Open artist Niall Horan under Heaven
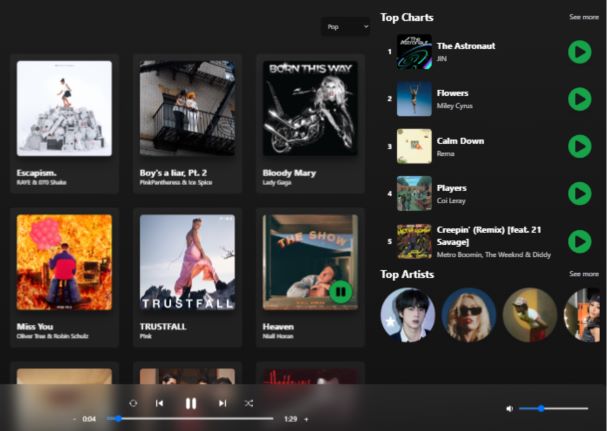 278,336
